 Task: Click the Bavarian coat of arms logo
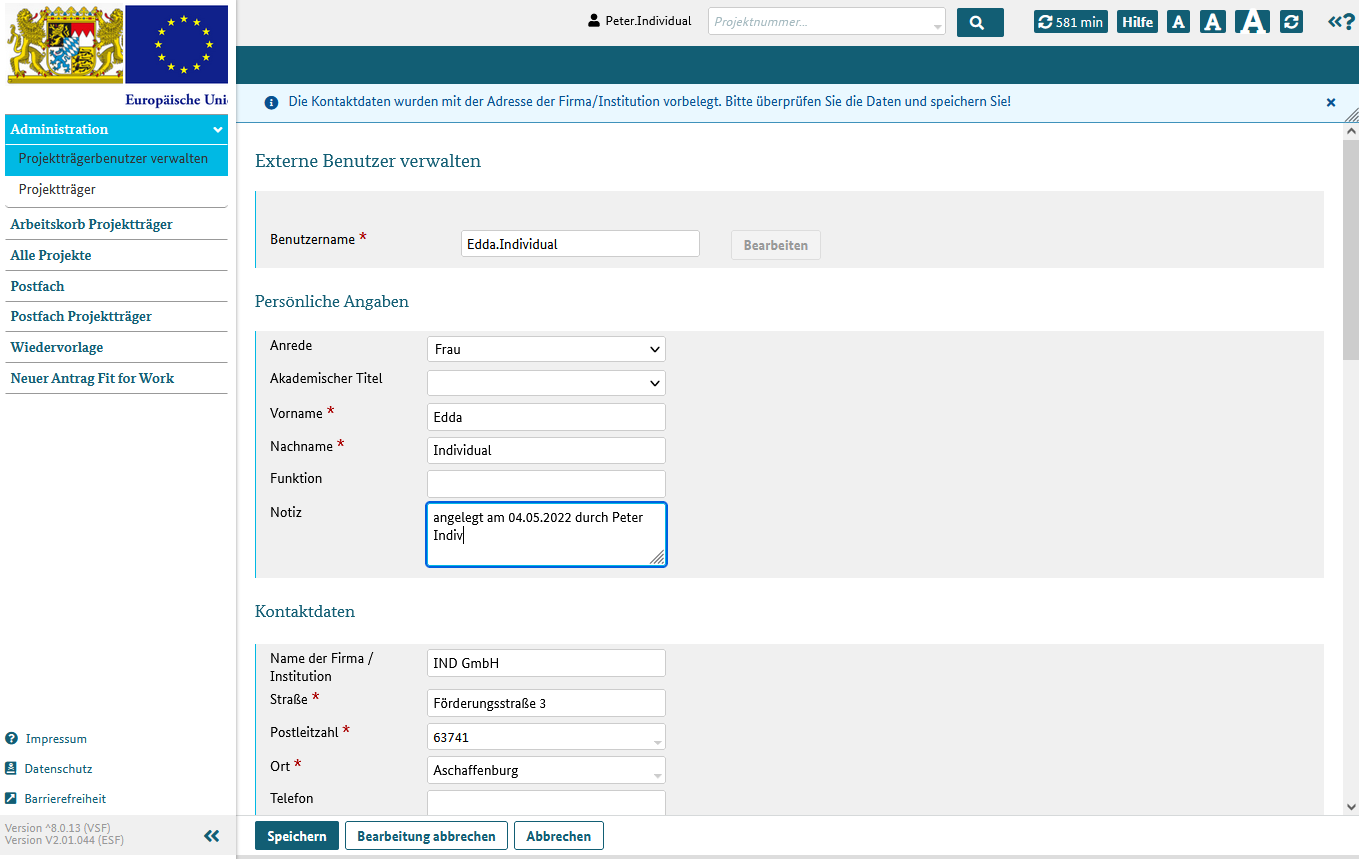click(66, 44)
